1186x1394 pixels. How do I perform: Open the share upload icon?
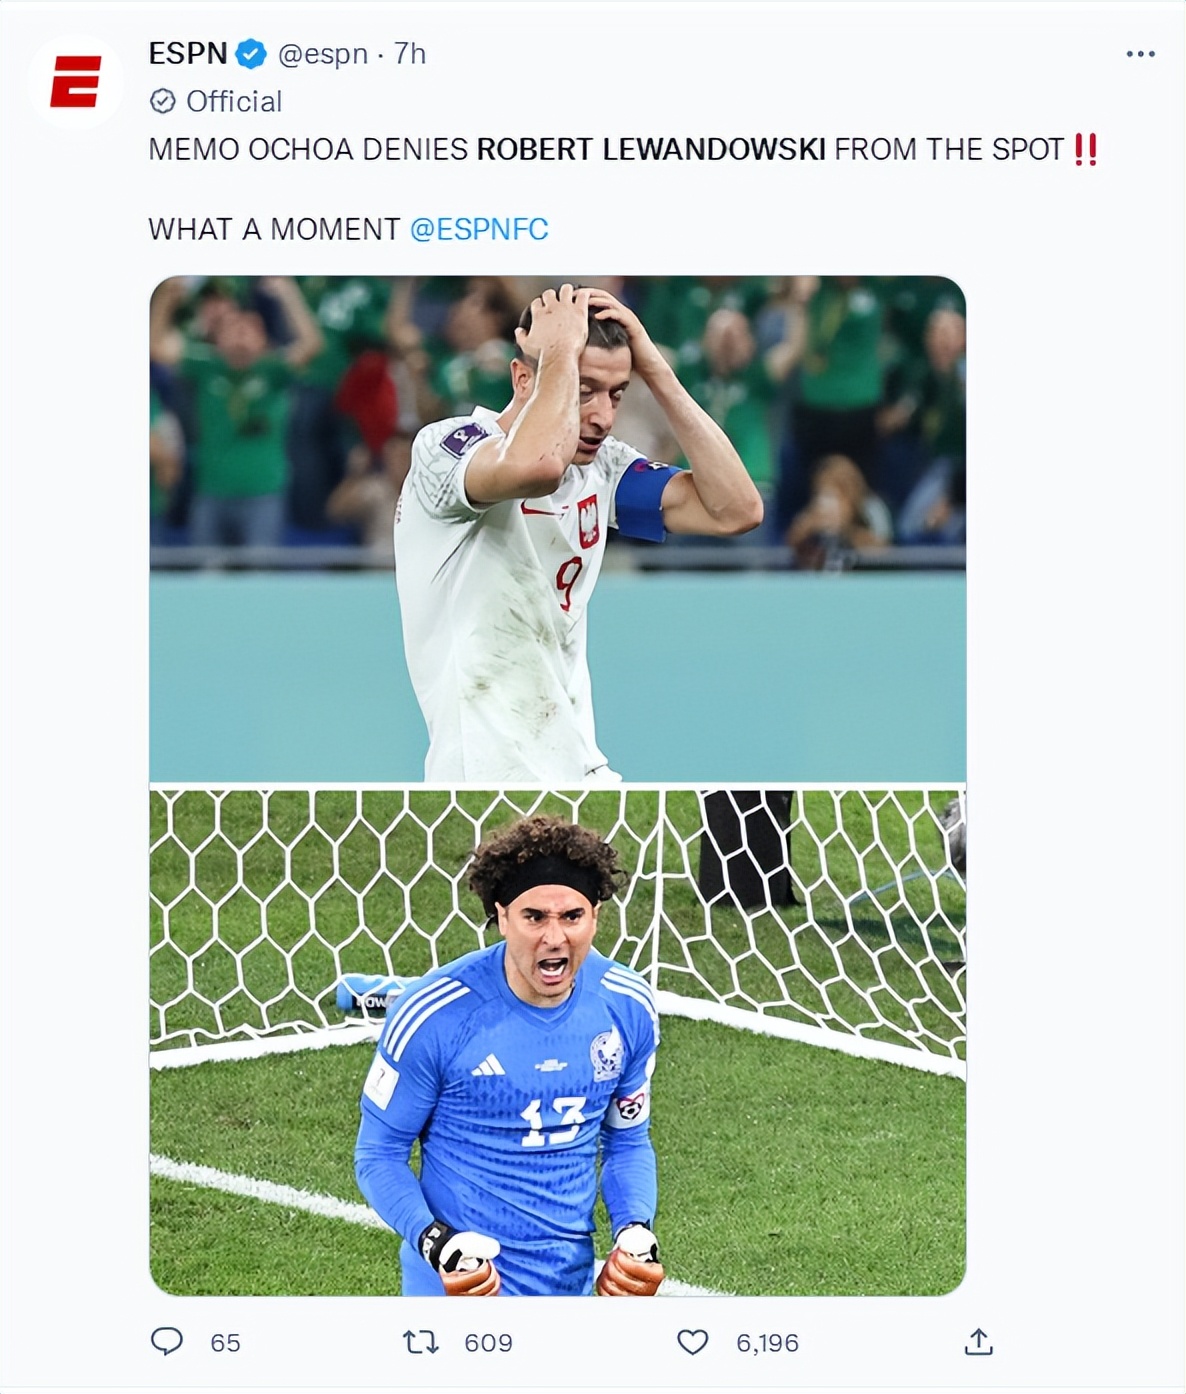tap(979, 1341)
